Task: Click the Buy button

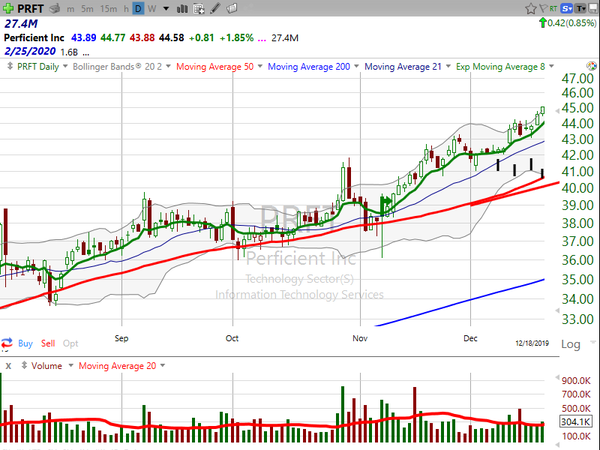Action: pos(25,343)
